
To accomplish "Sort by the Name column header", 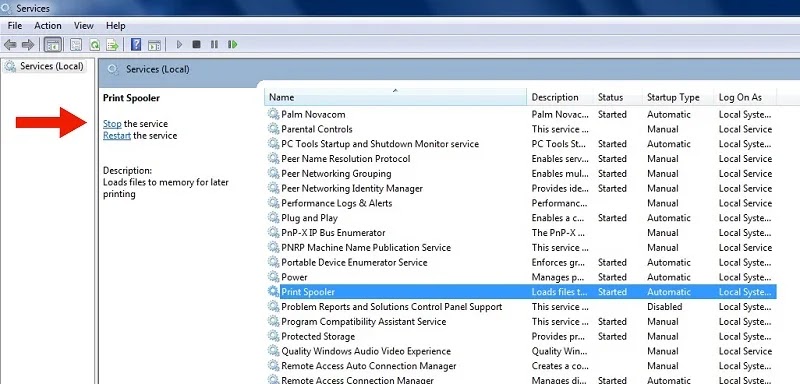I will pos(395,97).
